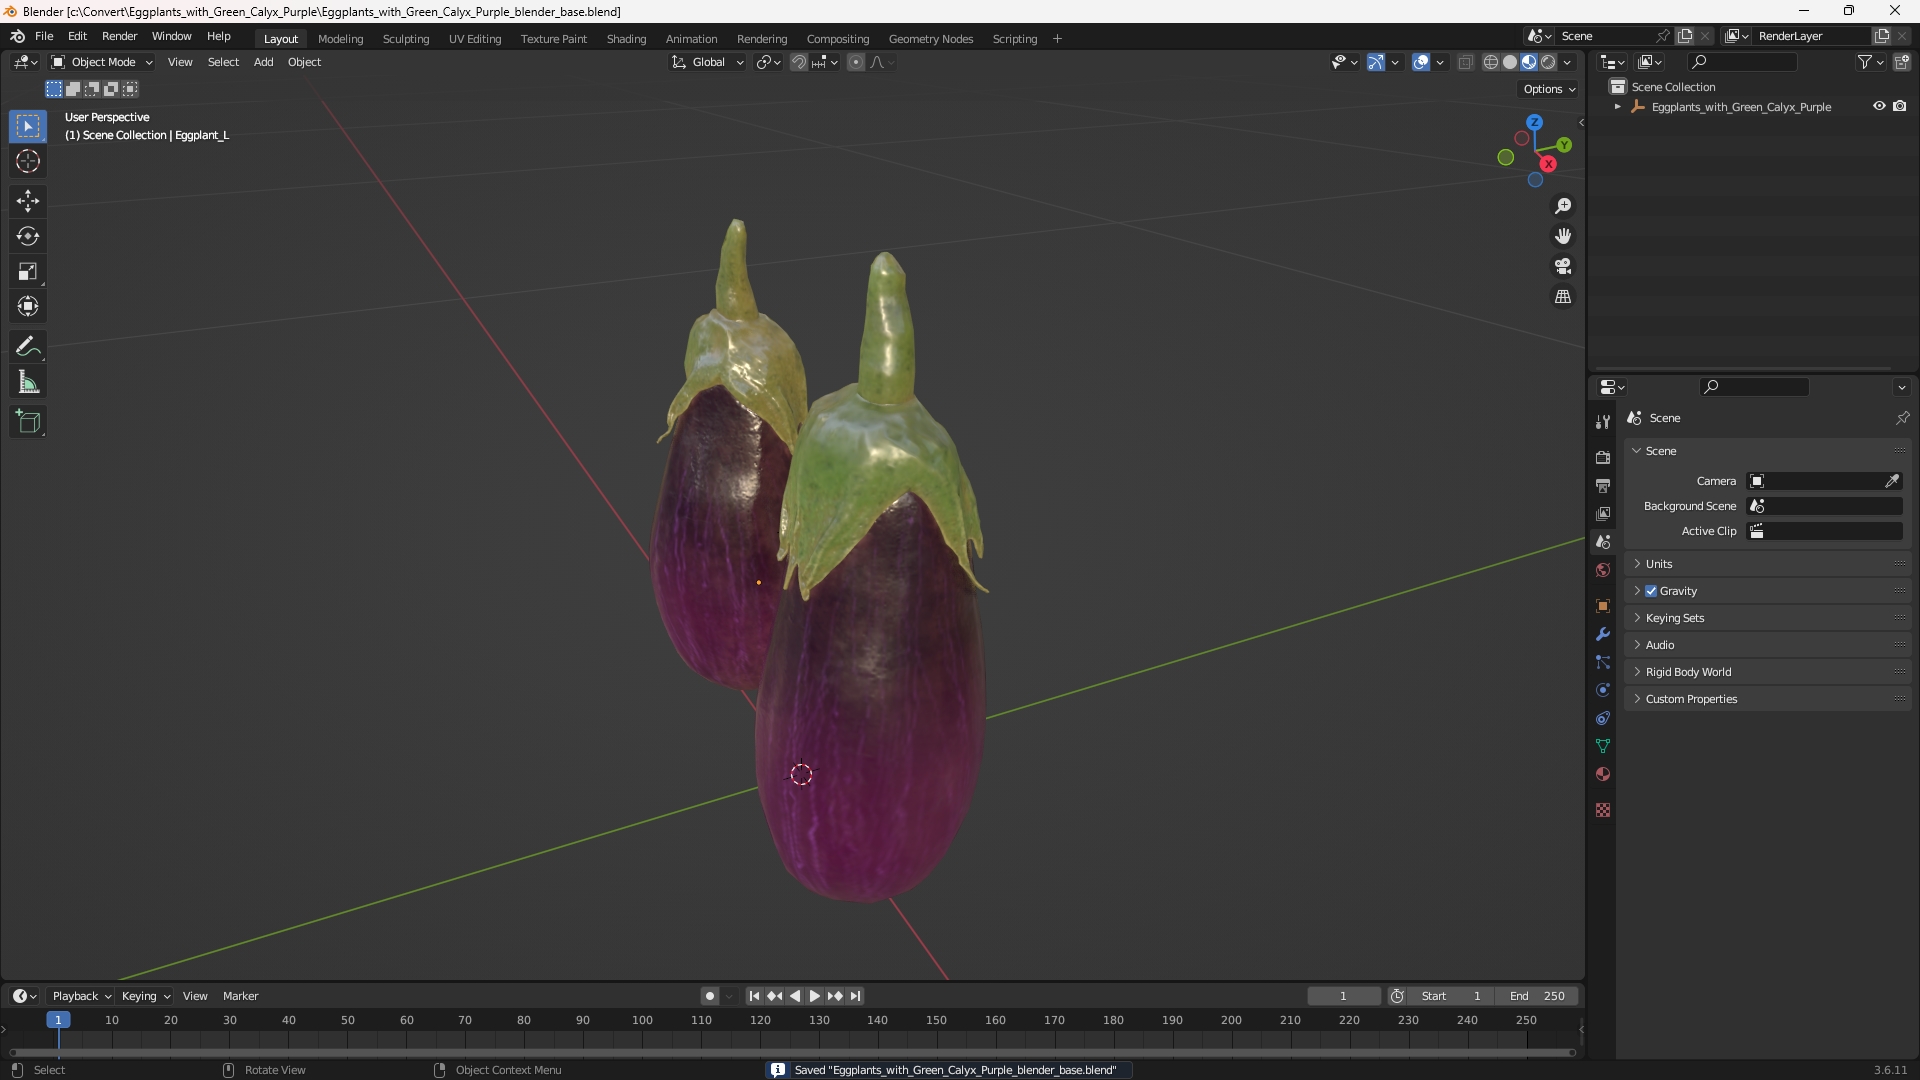Viewport: 1920px width, 1080px height.
Task: Jump to the end frame
Action: (x=855, y=996)
